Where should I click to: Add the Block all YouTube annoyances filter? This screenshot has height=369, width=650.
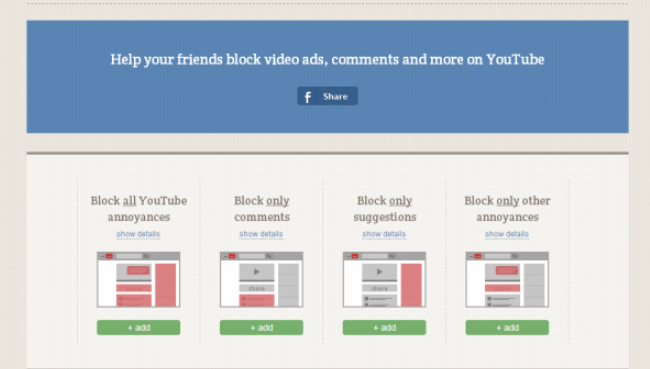click(138, 328)
